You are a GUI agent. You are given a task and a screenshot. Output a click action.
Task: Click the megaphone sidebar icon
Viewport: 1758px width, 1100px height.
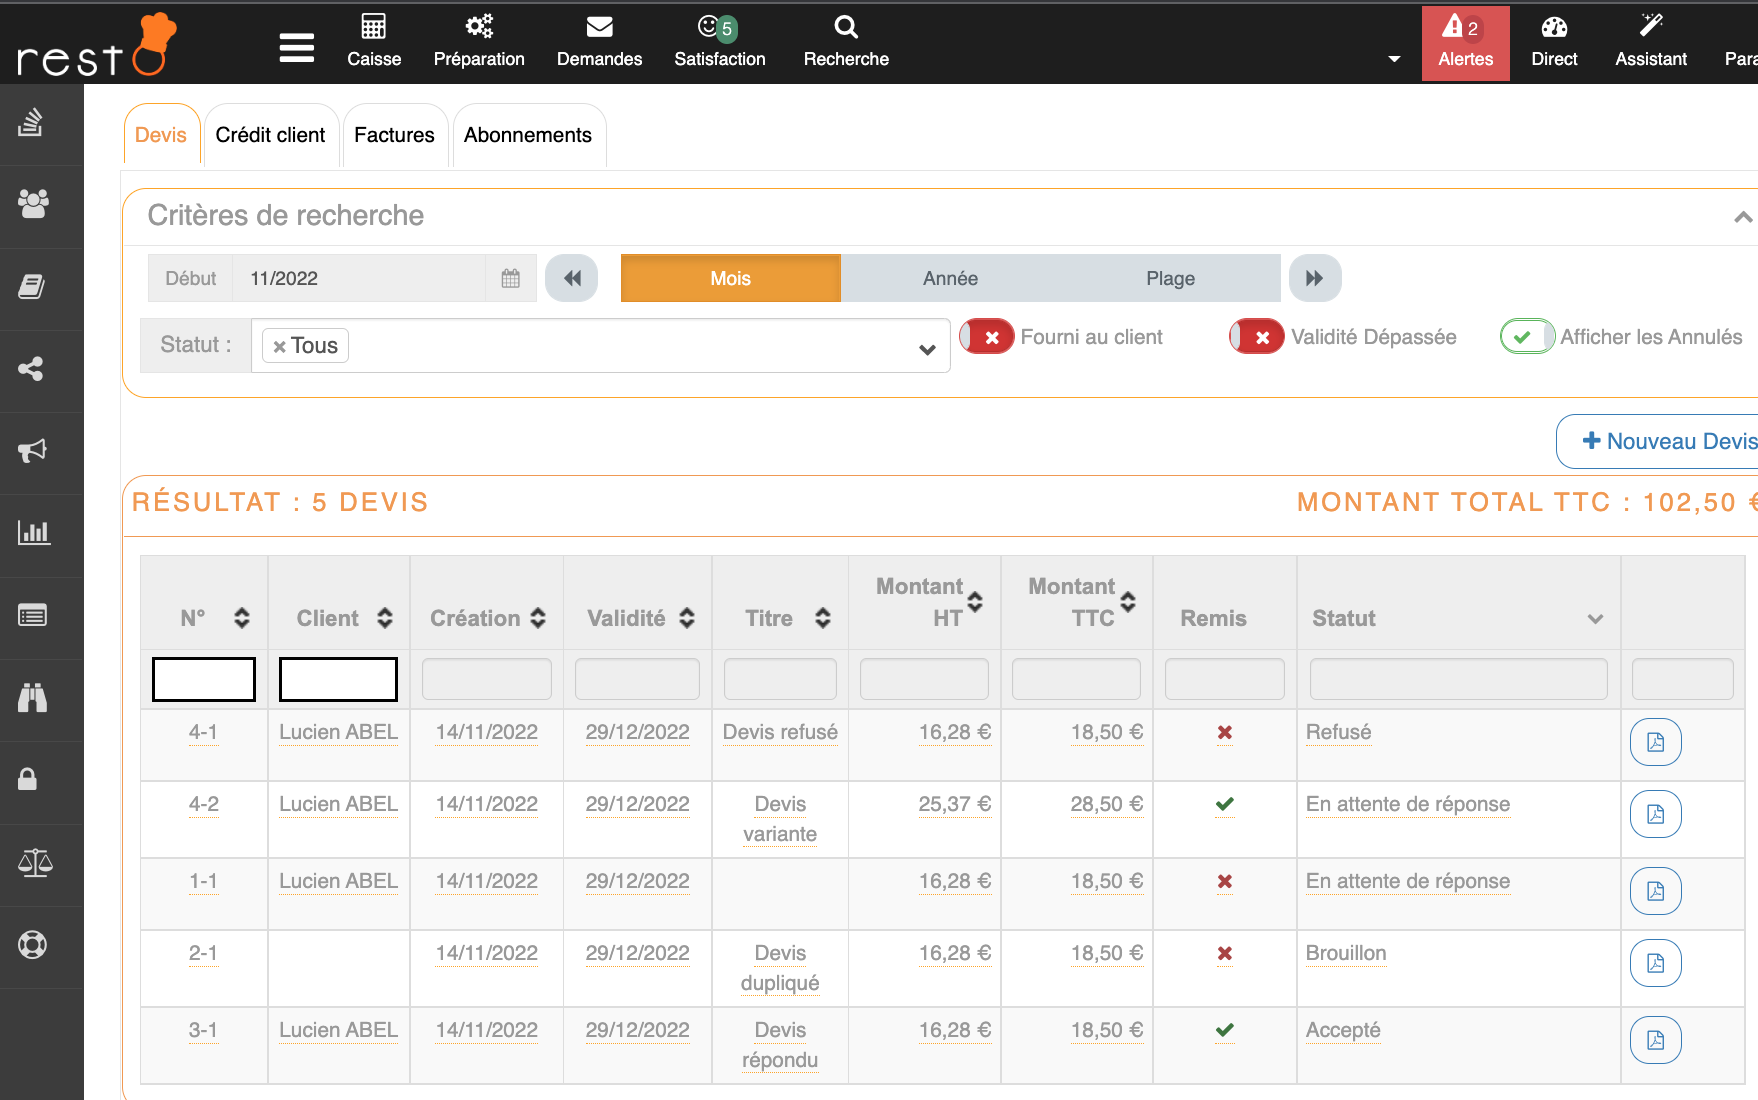[33, 451]
